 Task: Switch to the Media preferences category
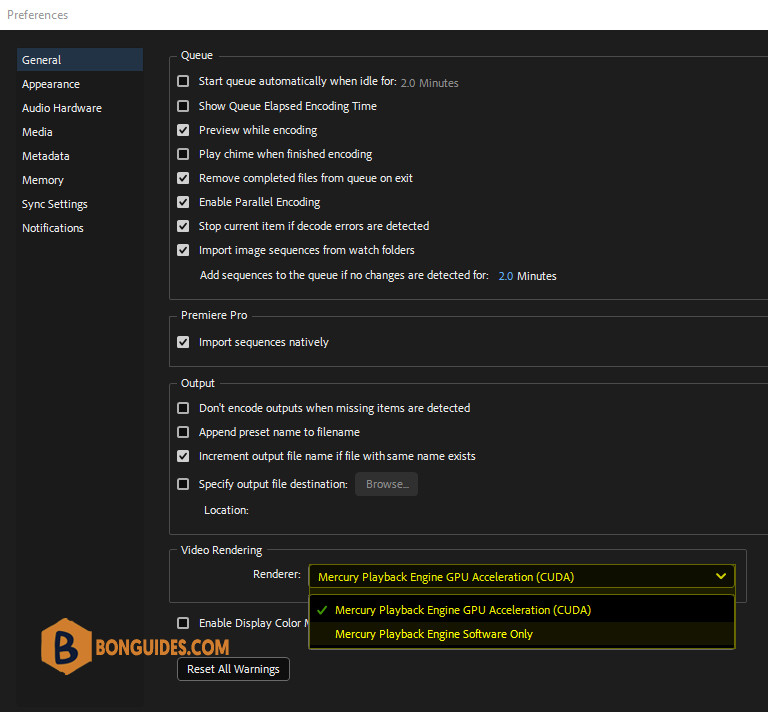click(x=37, y=132)
